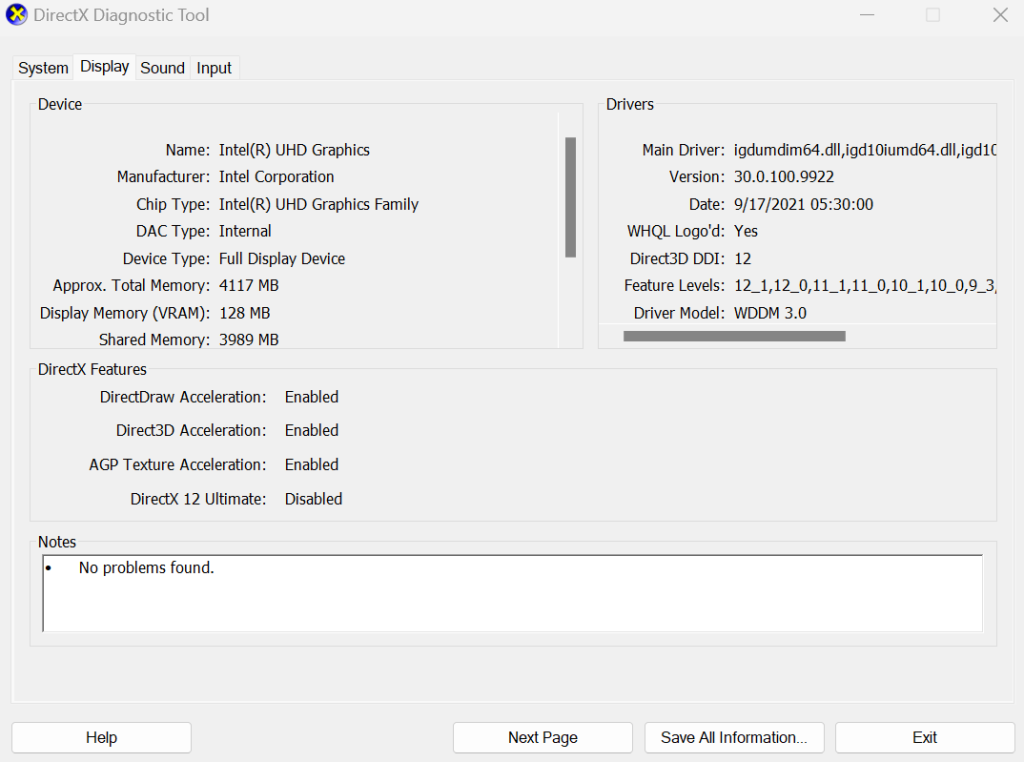Viewport: 1024px width, 762px height.
Task: Click the Next Page button
Action: [542, 737]
